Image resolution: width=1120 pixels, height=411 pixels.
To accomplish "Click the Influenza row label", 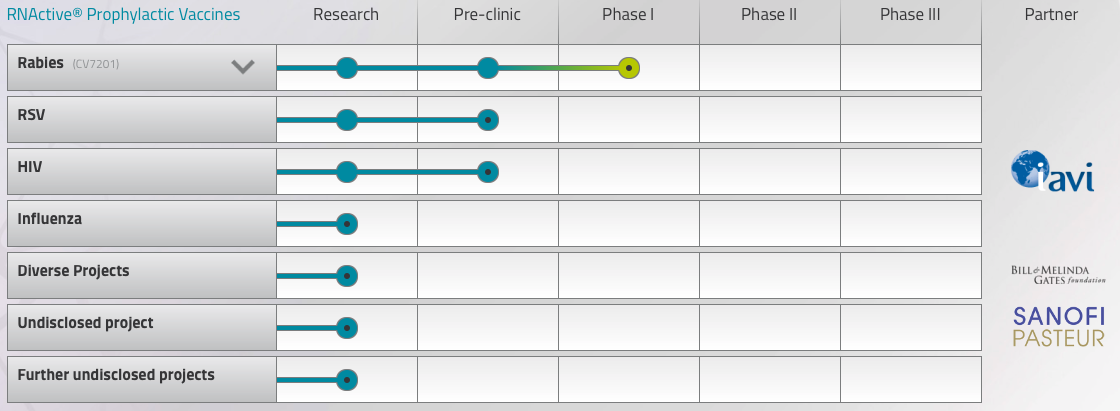I will pos(50,219).
